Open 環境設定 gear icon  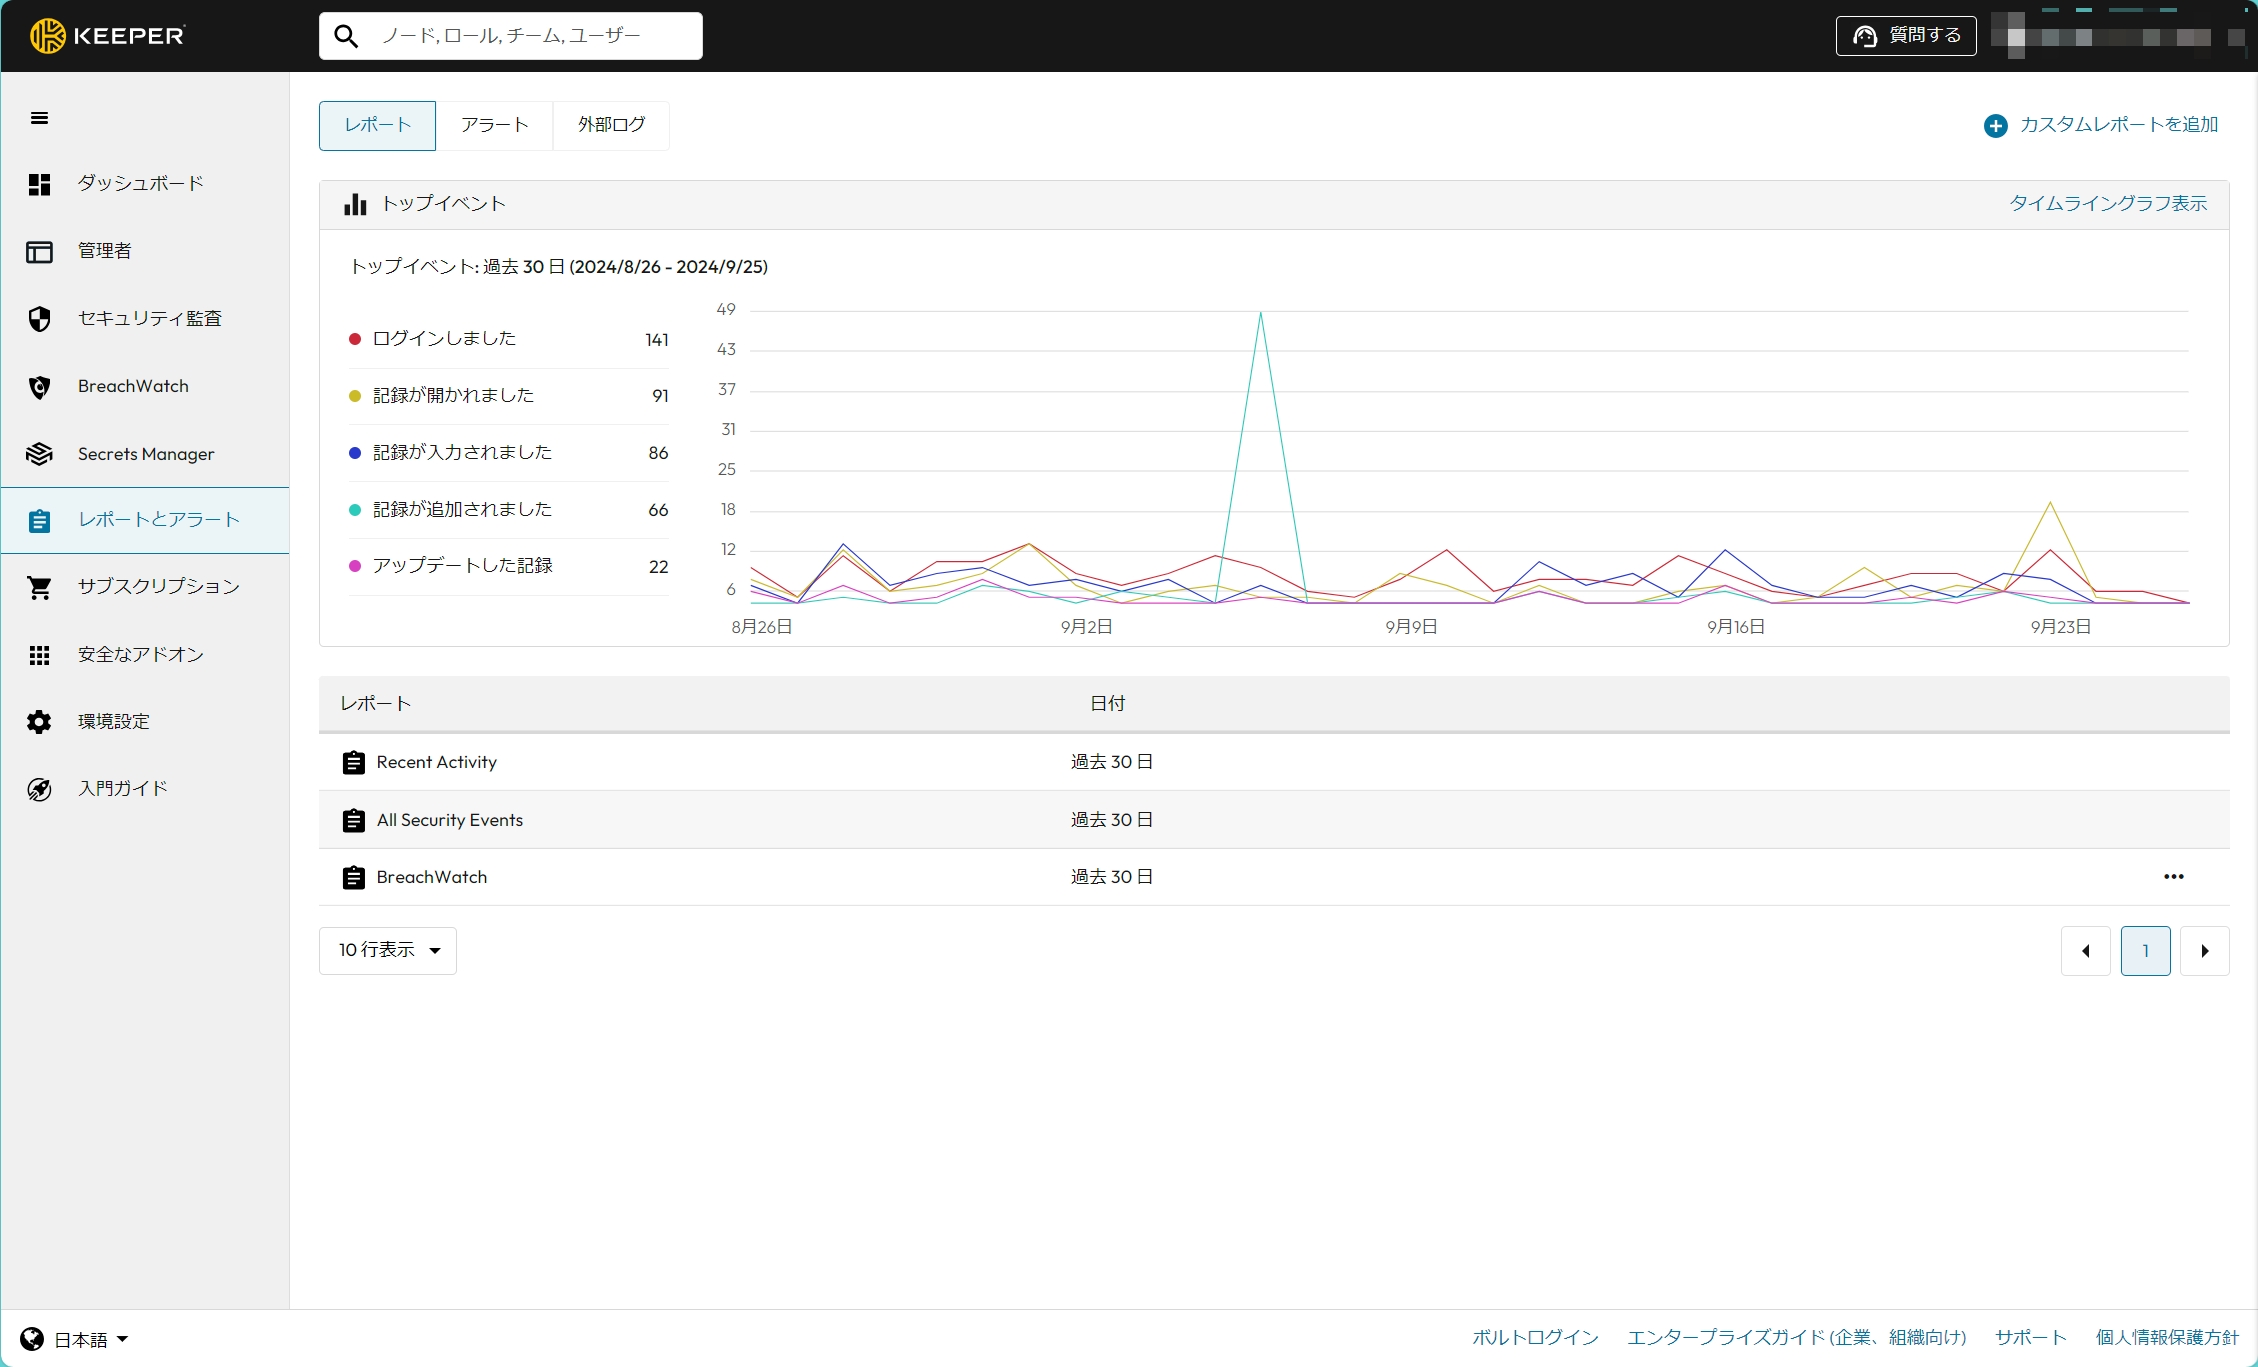point(39,722)
